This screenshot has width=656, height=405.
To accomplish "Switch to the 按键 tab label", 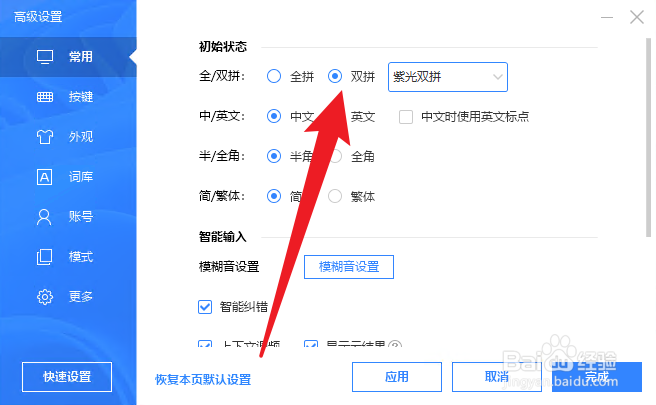I will click(x=81, y=97).
